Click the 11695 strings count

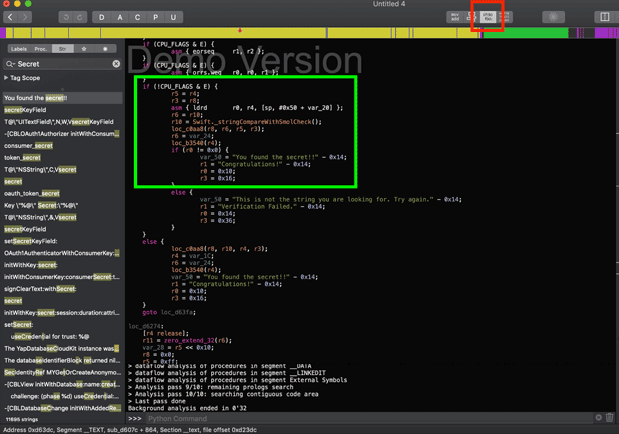[22, 419]
